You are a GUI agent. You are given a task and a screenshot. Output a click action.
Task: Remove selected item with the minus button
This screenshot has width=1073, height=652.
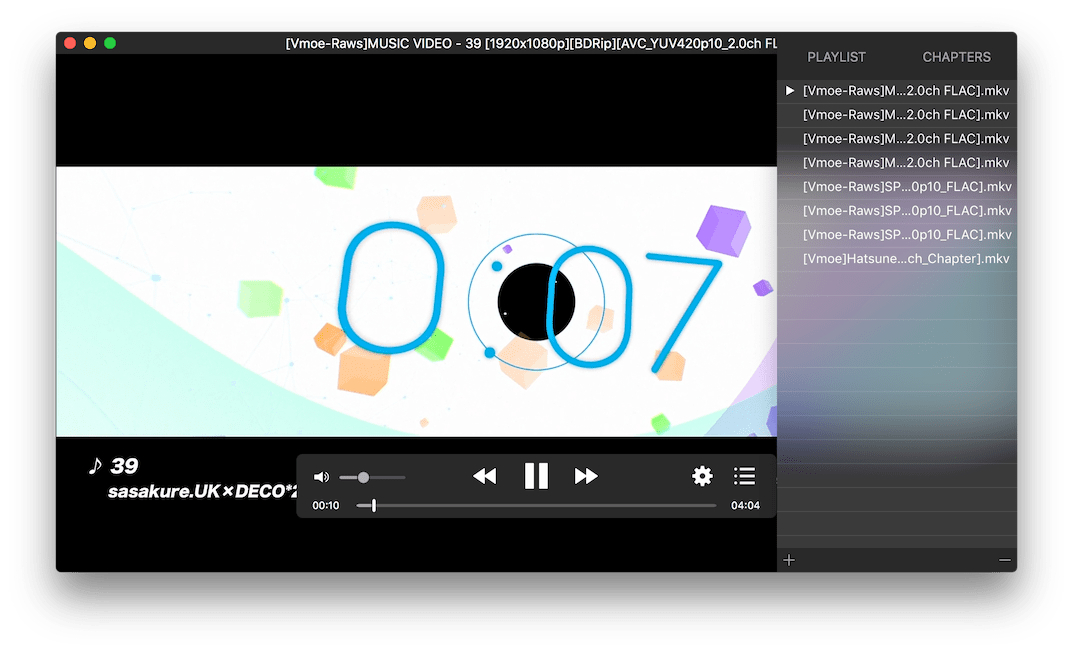tap(1004, 560)
